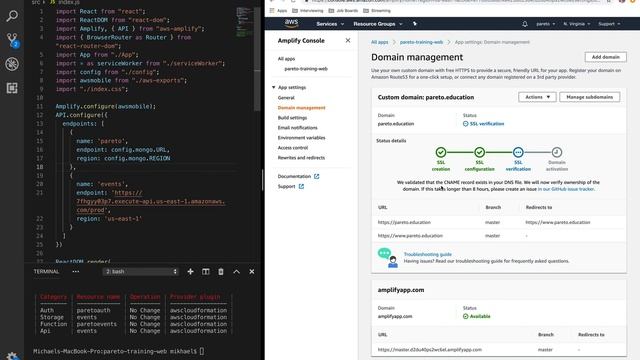Click the pin shortcut icon in AWS header

pos(415,24)
